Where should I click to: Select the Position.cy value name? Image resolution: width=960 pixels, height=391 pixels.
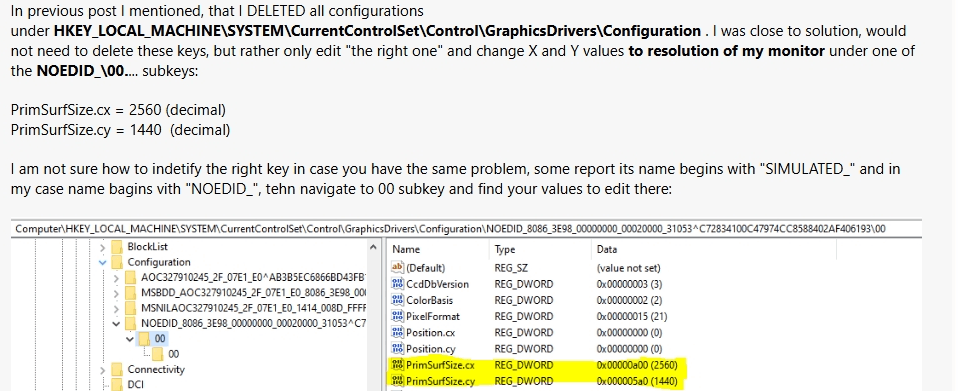tap(431, 349)
